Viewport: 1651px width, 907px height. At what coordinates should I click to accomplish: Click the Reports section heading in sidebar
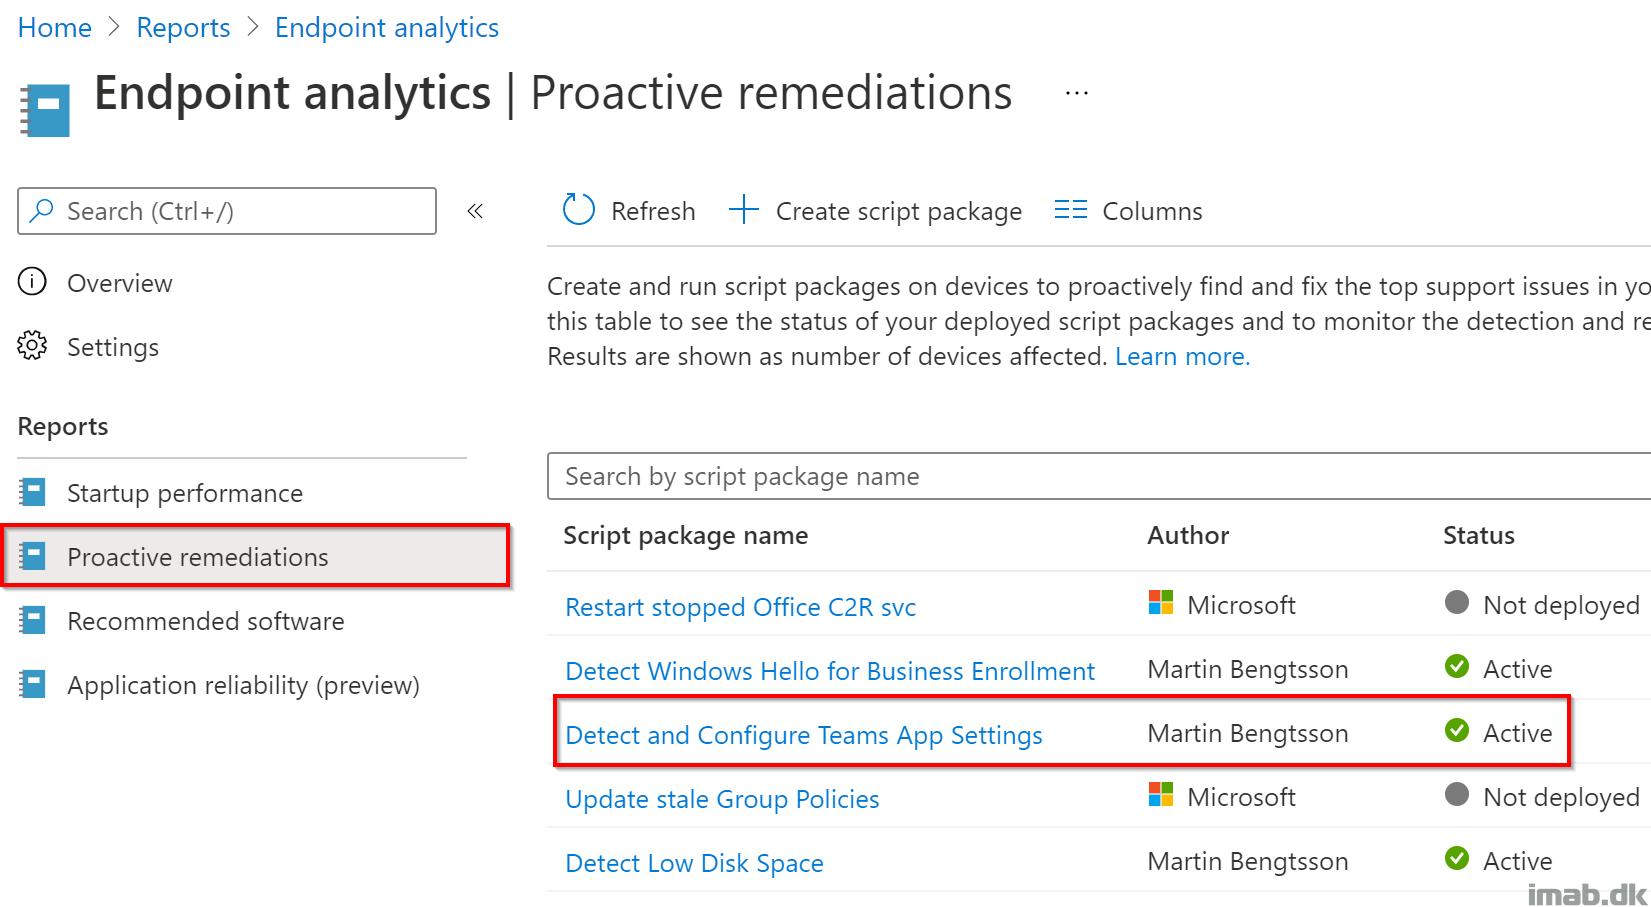63,427
